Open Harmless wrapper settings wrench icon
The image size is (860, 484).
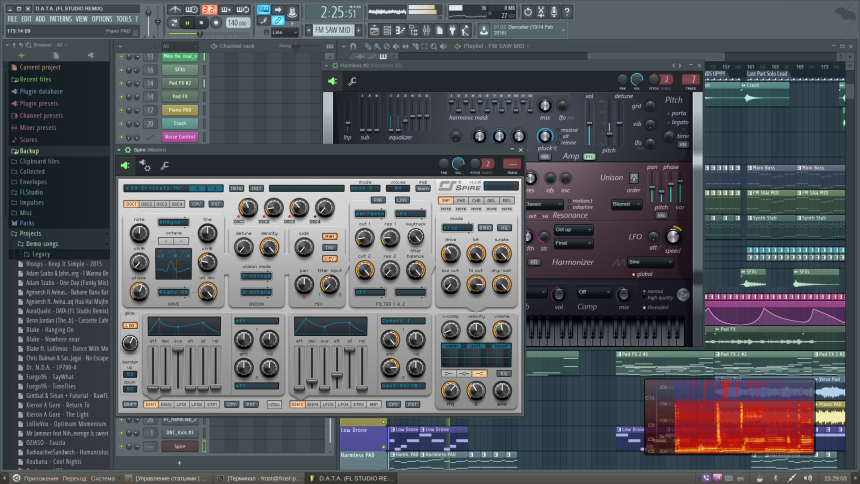click(x=352, y=81)
